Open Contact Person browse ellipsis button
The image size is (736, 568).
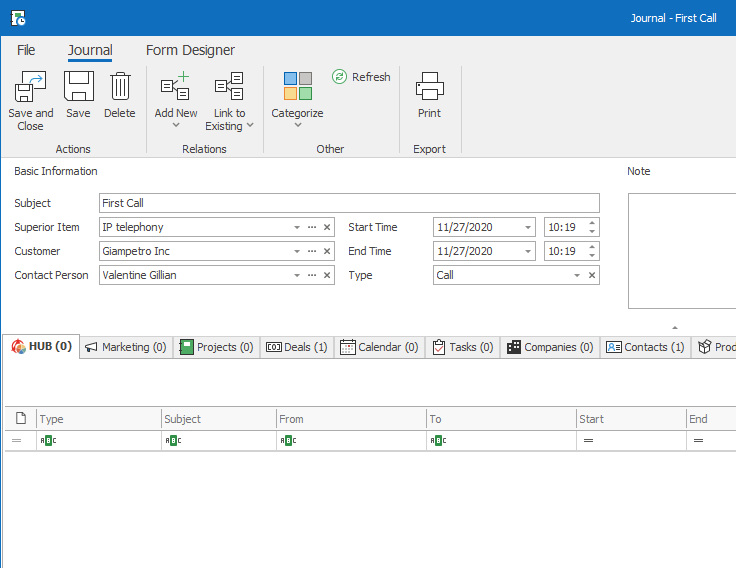[x=312, y=276]
